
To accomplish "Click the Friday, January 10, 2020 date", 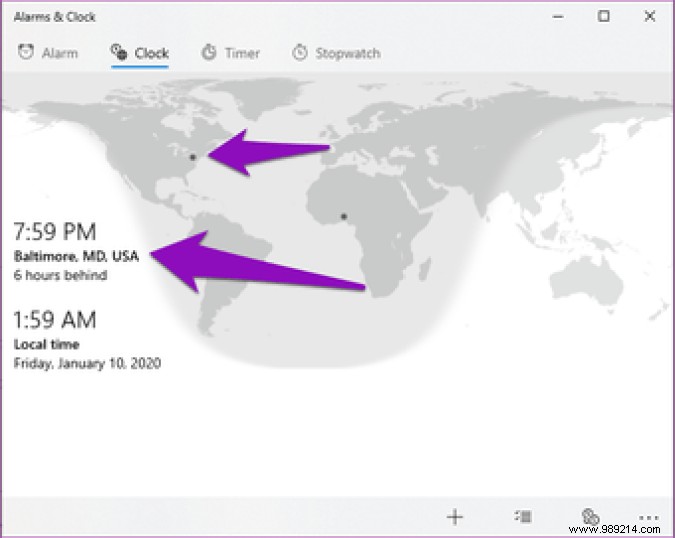I will point(87,363).
